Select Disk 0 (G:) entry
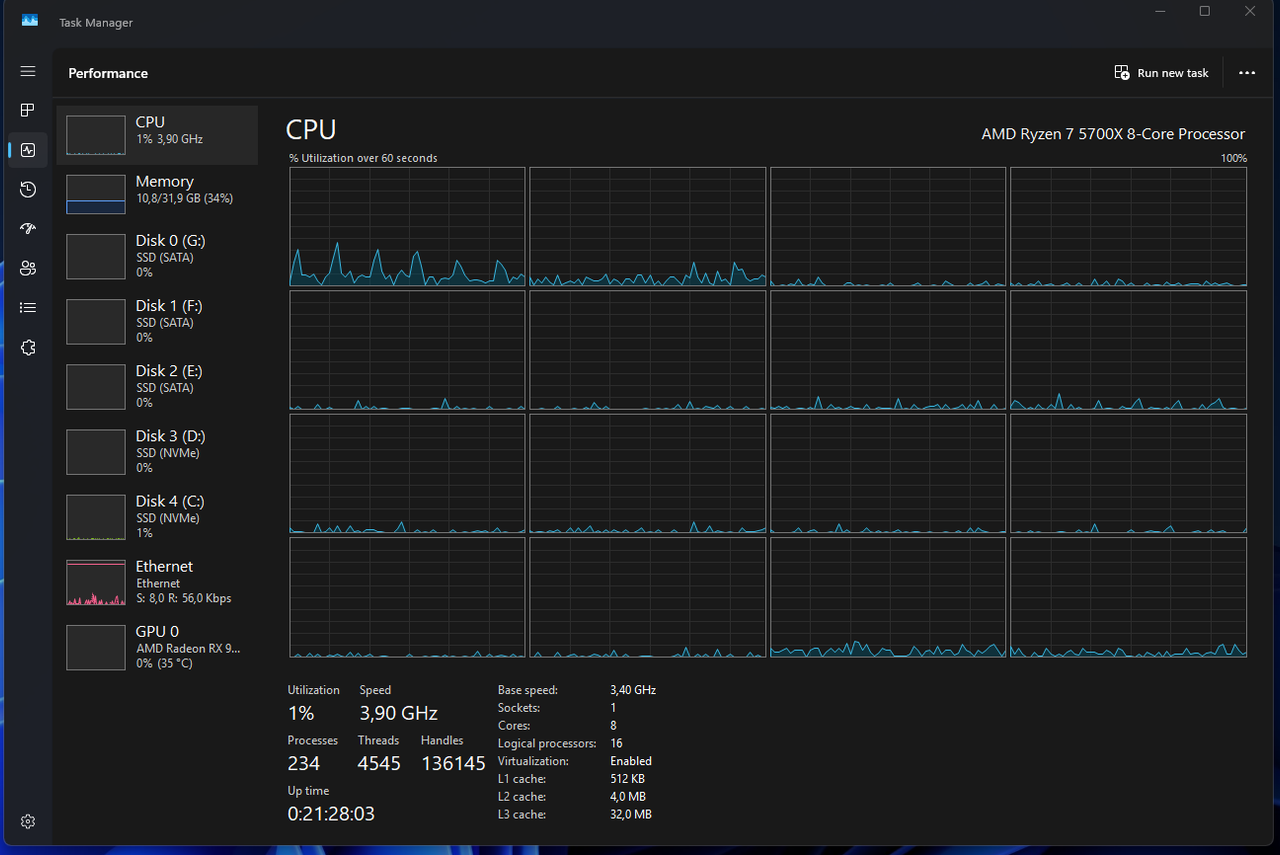 pos(157,256)
